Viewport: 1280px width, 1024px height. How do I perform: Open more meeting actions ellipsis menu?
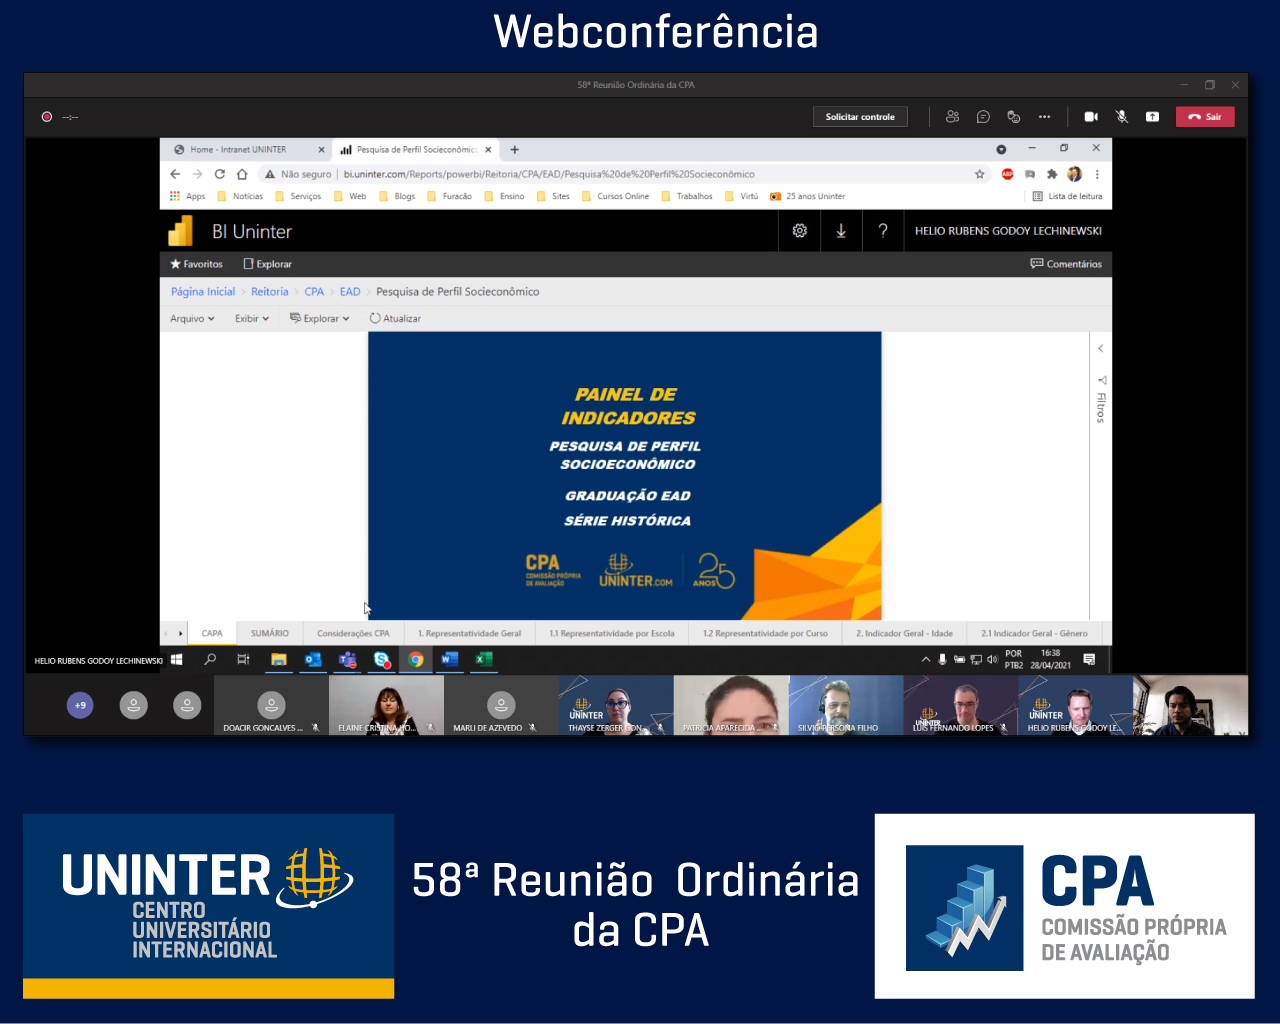(x=1044, y=117)
